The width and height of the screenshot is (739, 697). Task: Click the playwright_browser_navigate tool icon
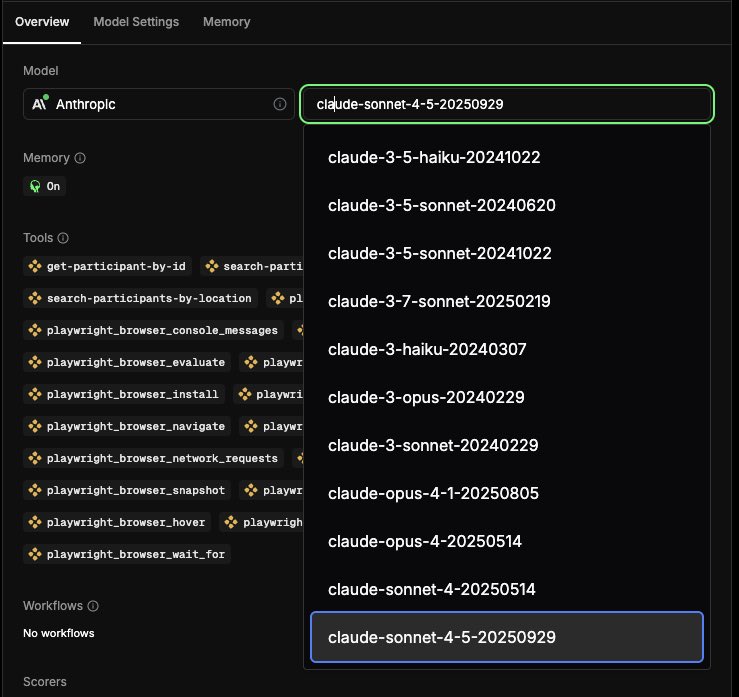coord(35,426)
